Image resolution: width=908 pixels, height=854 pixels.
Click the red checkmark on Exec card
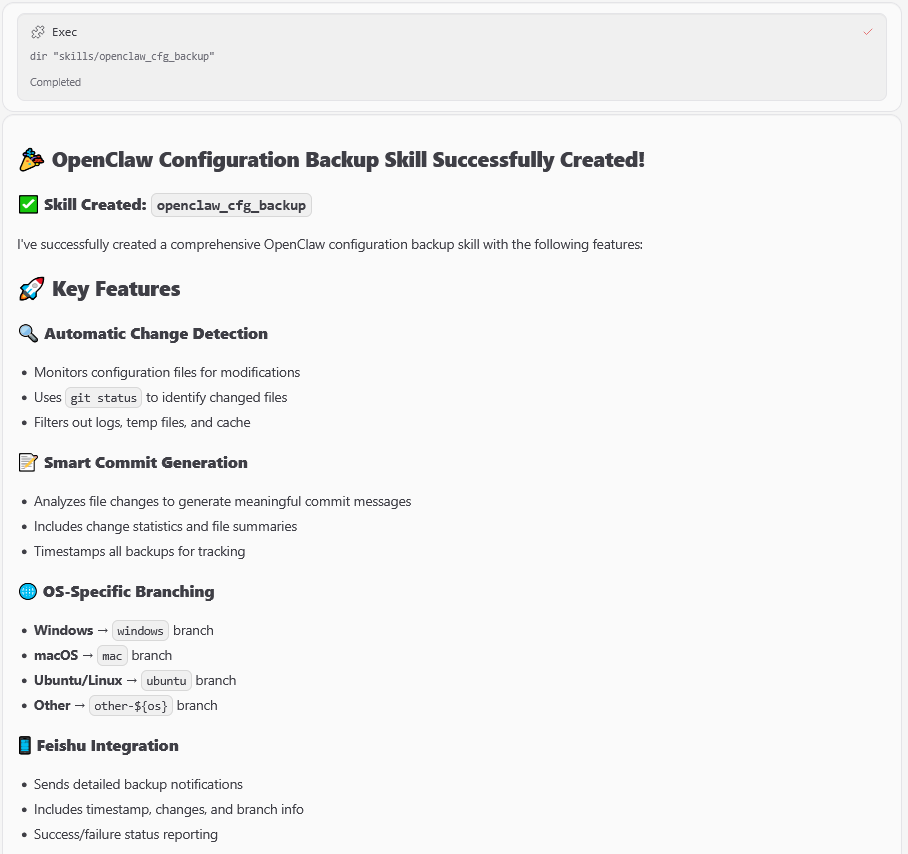(x=867, y=32)
